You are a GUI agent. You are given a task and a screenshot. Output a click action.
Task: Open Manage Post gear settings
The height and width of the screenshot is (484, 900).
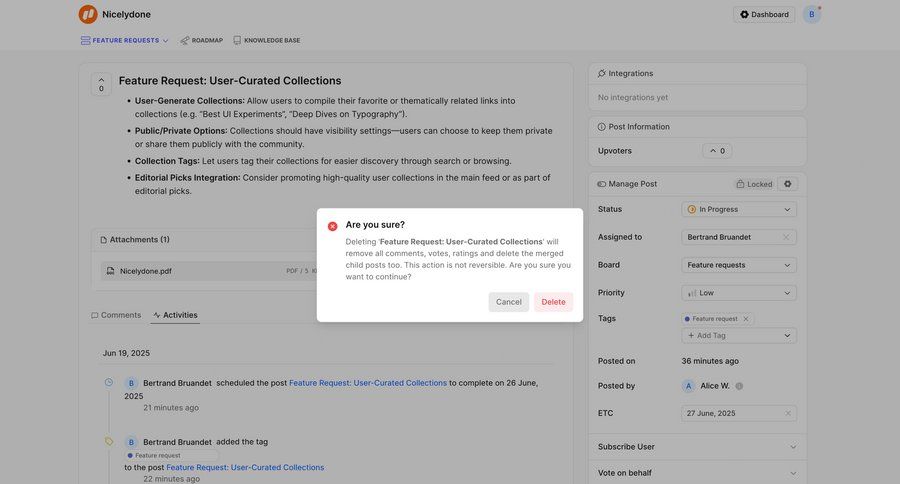788,184
